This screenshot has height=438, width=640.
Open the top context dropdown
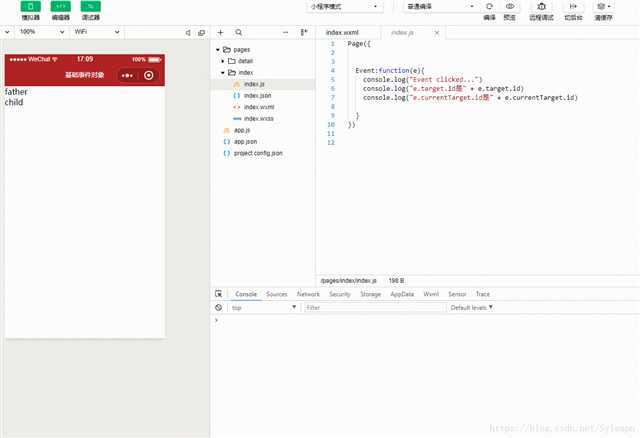tap(264, 308)
